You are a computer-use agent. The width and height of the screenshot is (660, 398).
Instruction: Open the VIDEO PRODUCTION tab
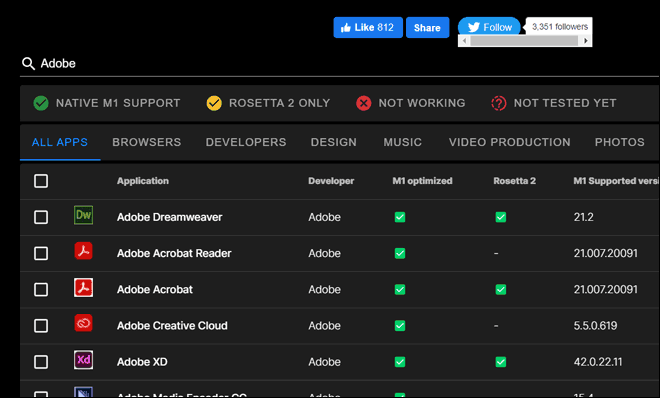coord(509,142)
